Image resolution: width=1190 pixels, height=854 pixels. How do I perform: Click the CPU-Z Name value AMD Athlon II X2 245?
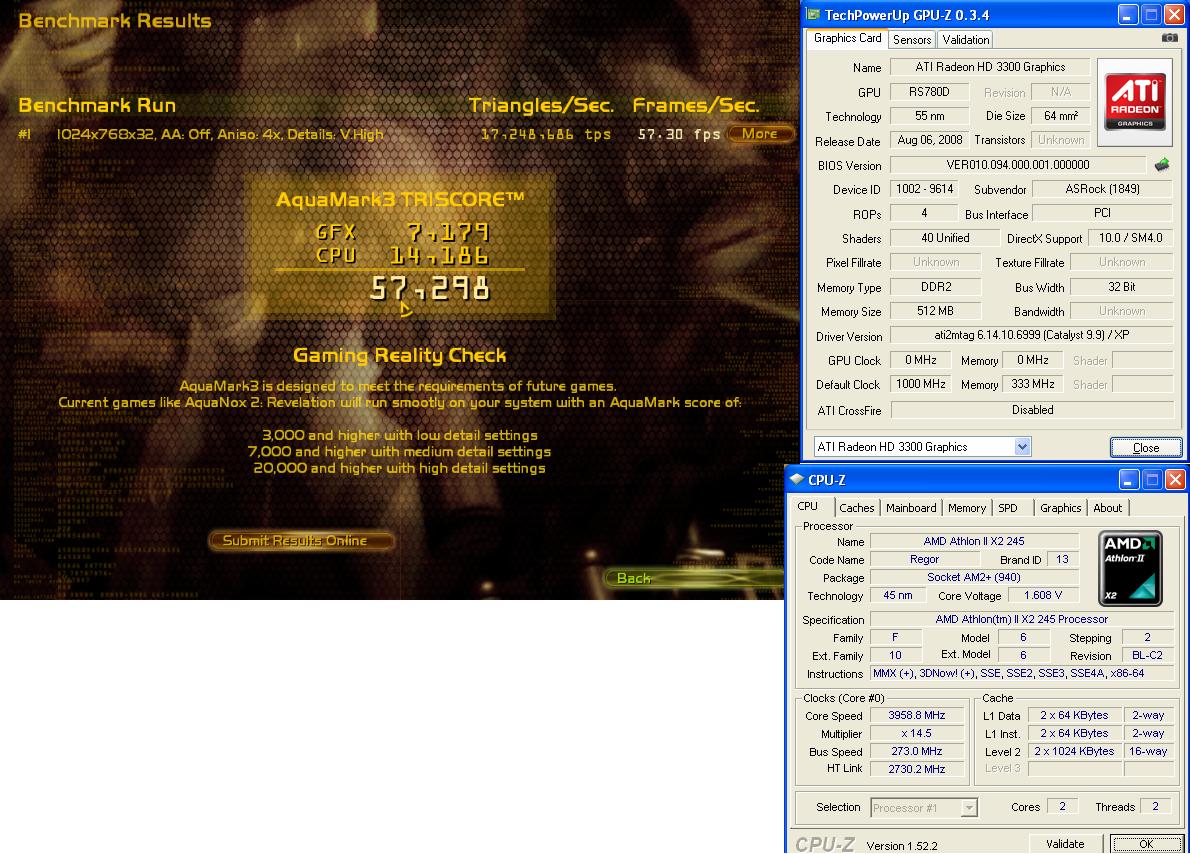pyautogui.click(x=974, y=541)
